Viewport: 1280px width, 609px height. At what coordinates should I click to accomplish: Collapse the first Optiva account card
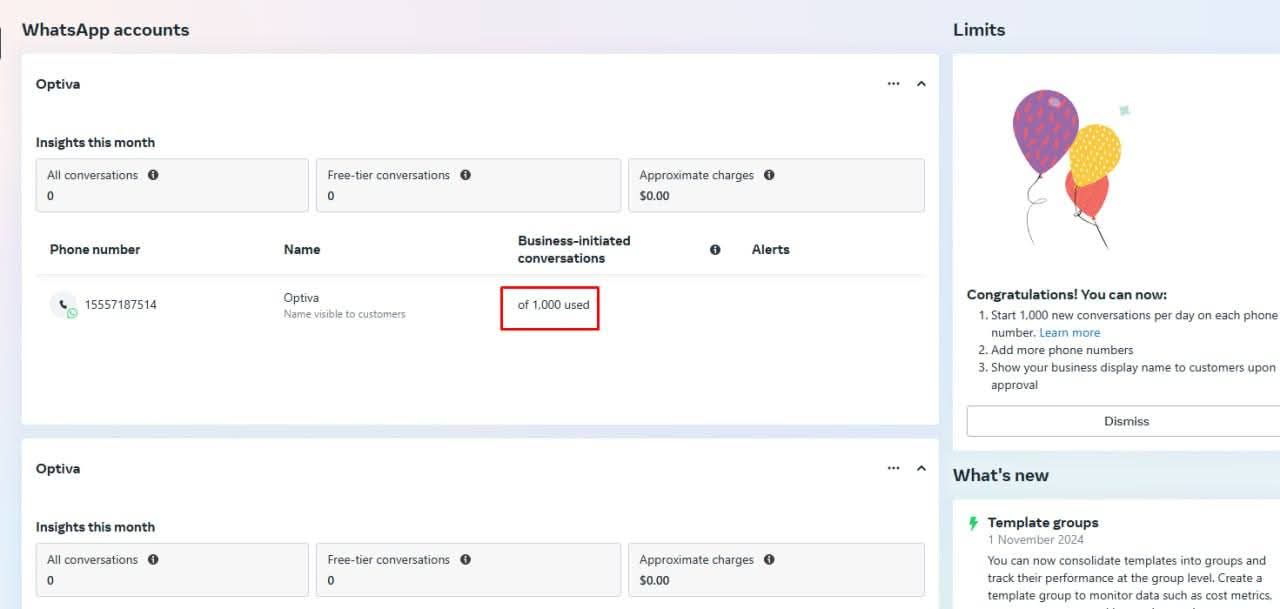(921, 84)
